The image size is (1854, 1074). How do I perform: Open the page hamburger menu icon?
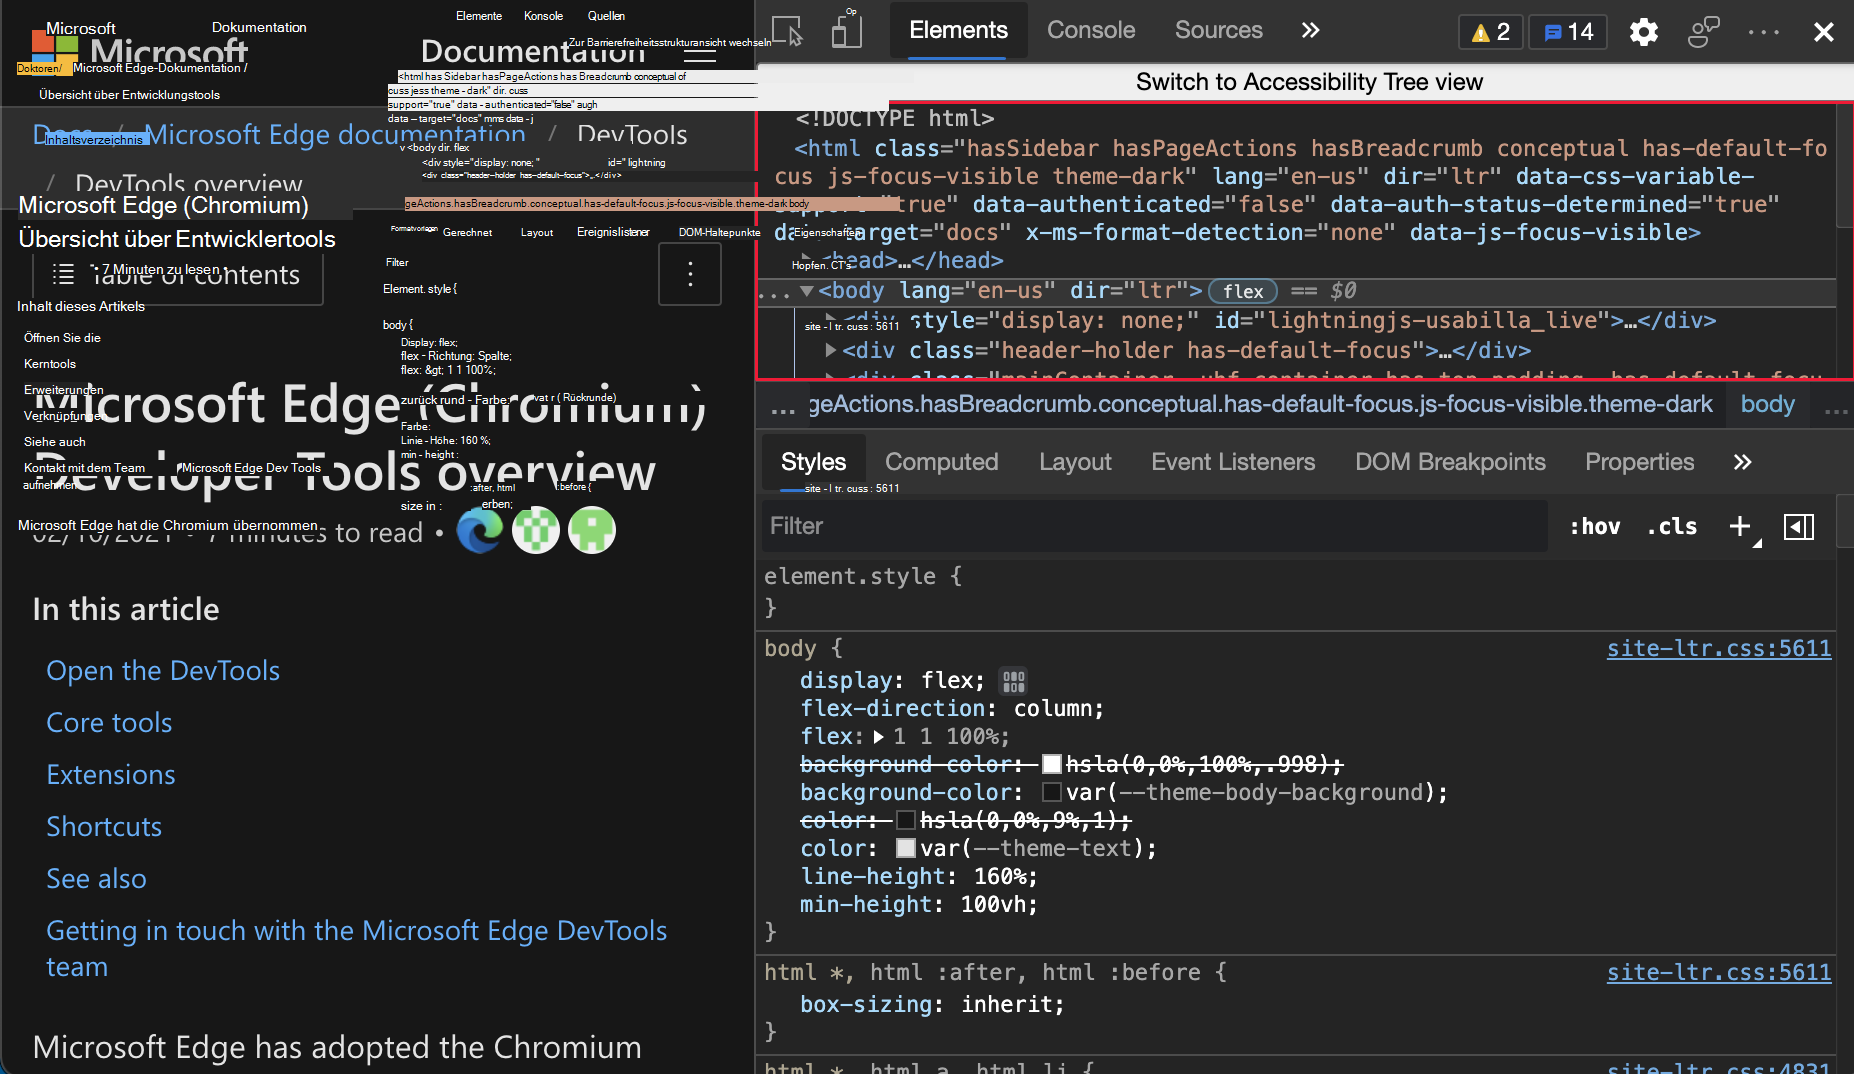pos(699,51)
